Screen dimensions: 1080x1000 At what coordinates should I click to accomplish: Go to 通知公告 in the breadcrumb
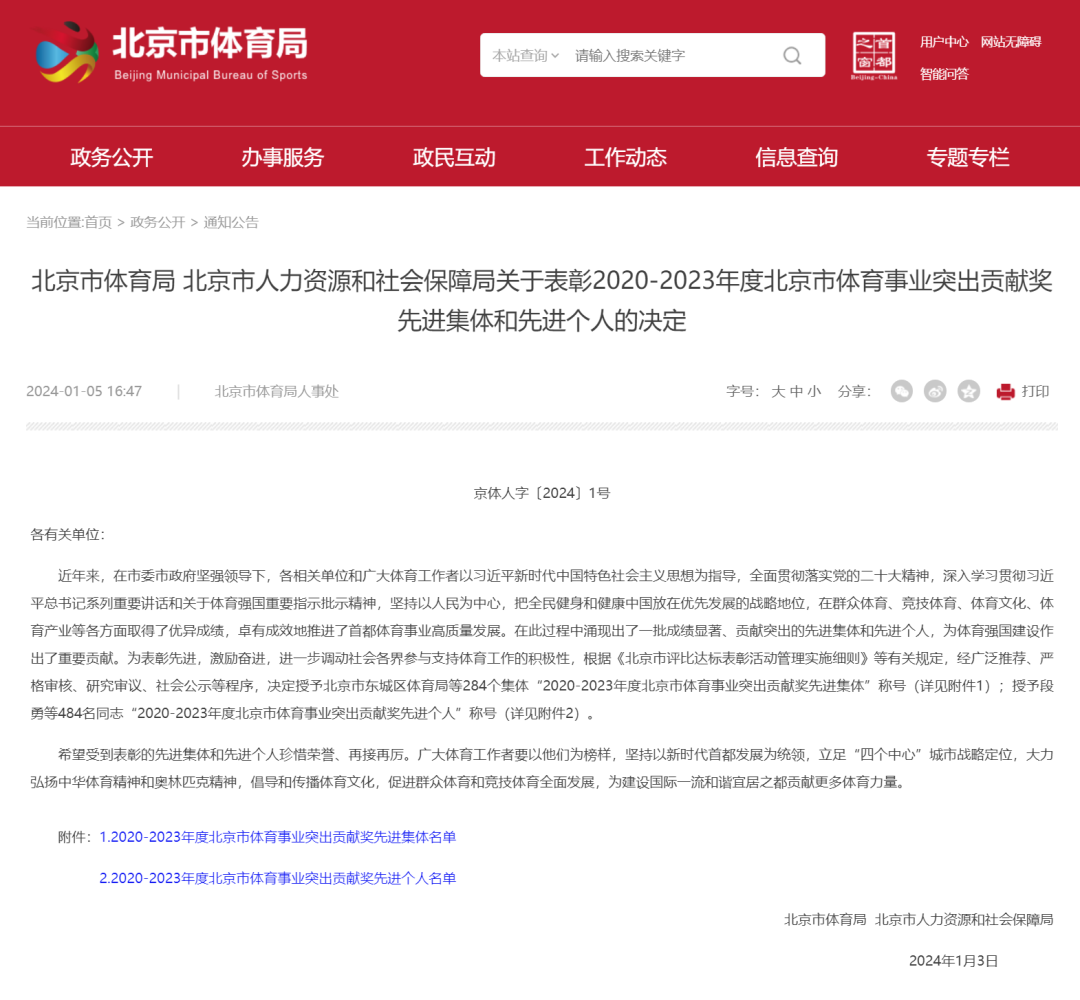(231, 222)
